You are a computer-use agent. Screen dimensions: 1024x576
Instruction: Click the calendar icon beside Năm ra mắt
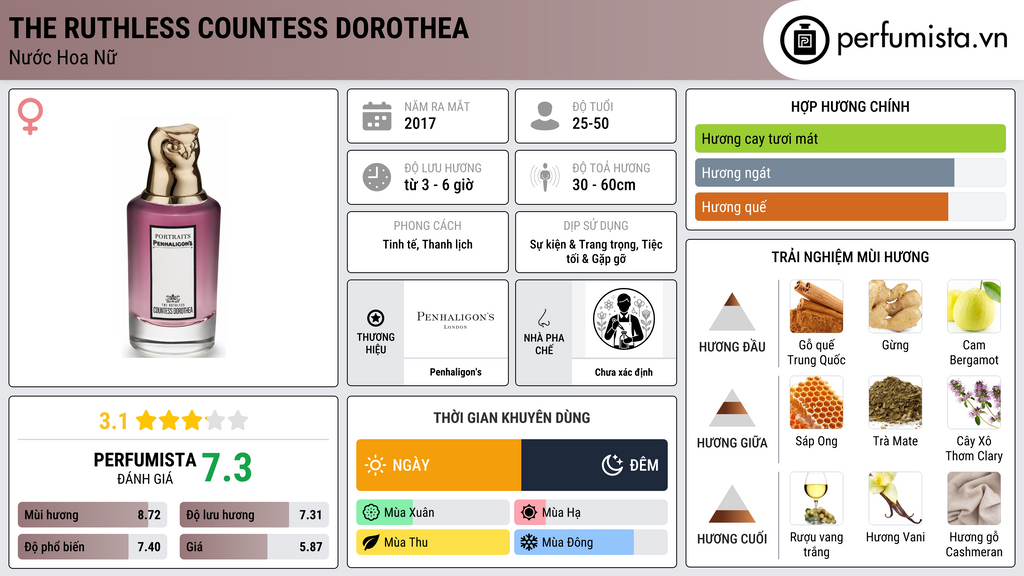(377, 116)
